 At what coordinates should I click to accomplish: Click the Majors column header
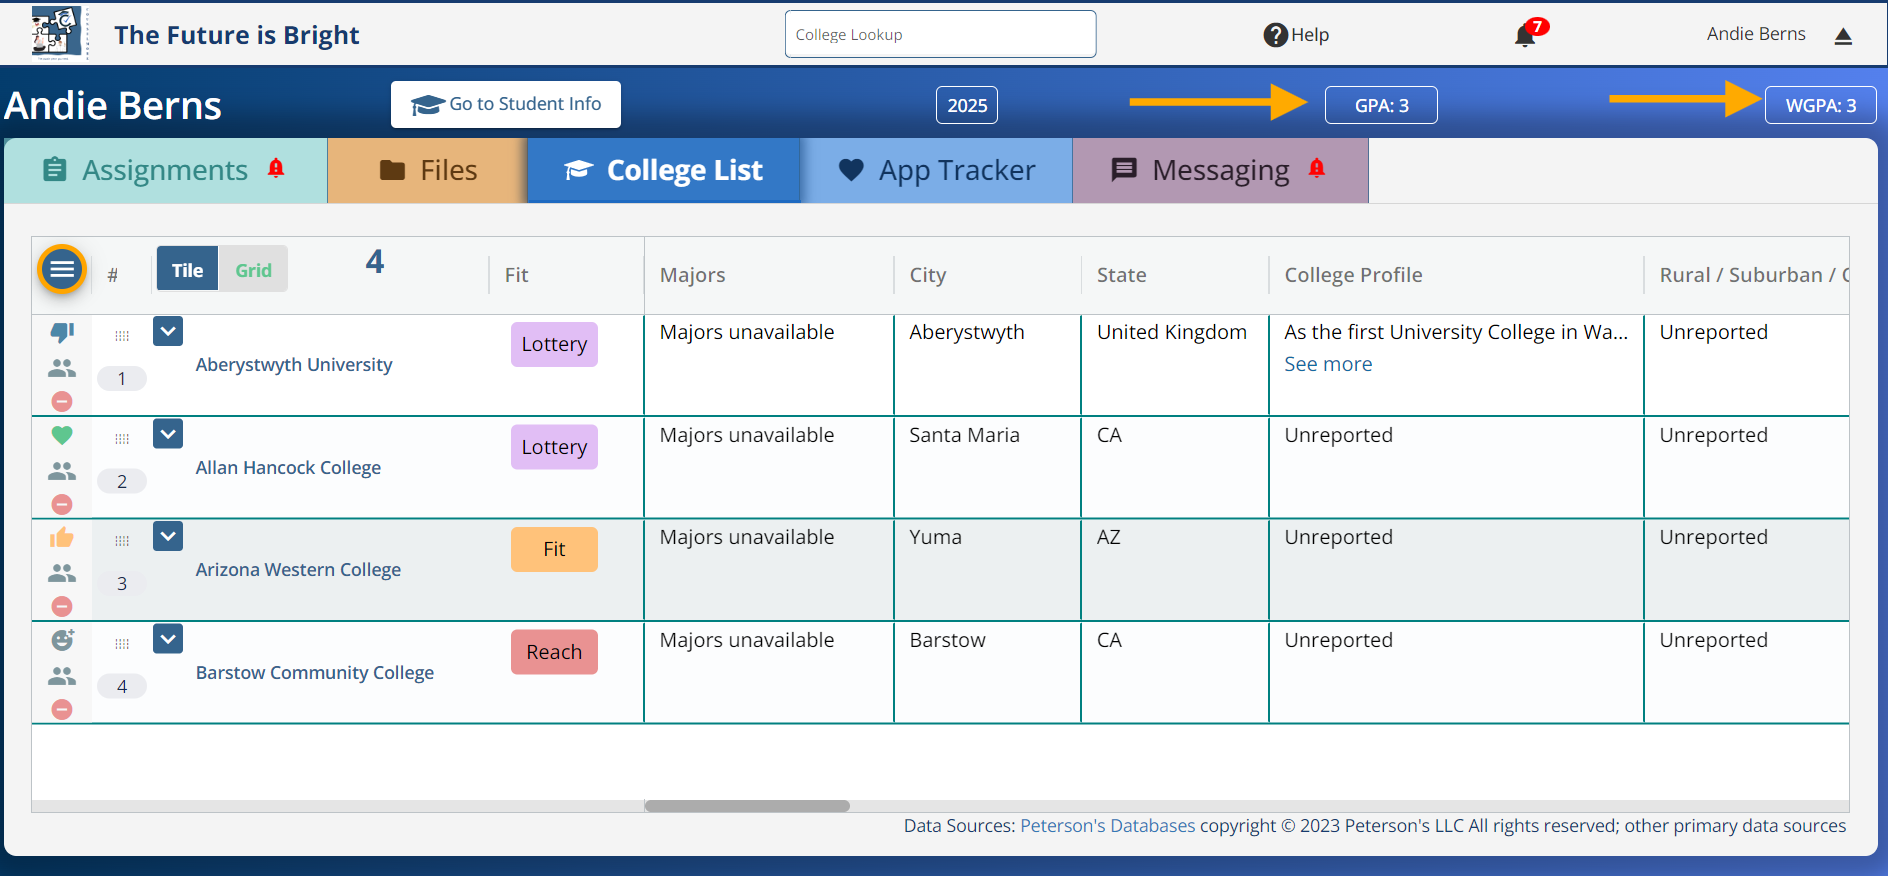(x=692, y=275)
